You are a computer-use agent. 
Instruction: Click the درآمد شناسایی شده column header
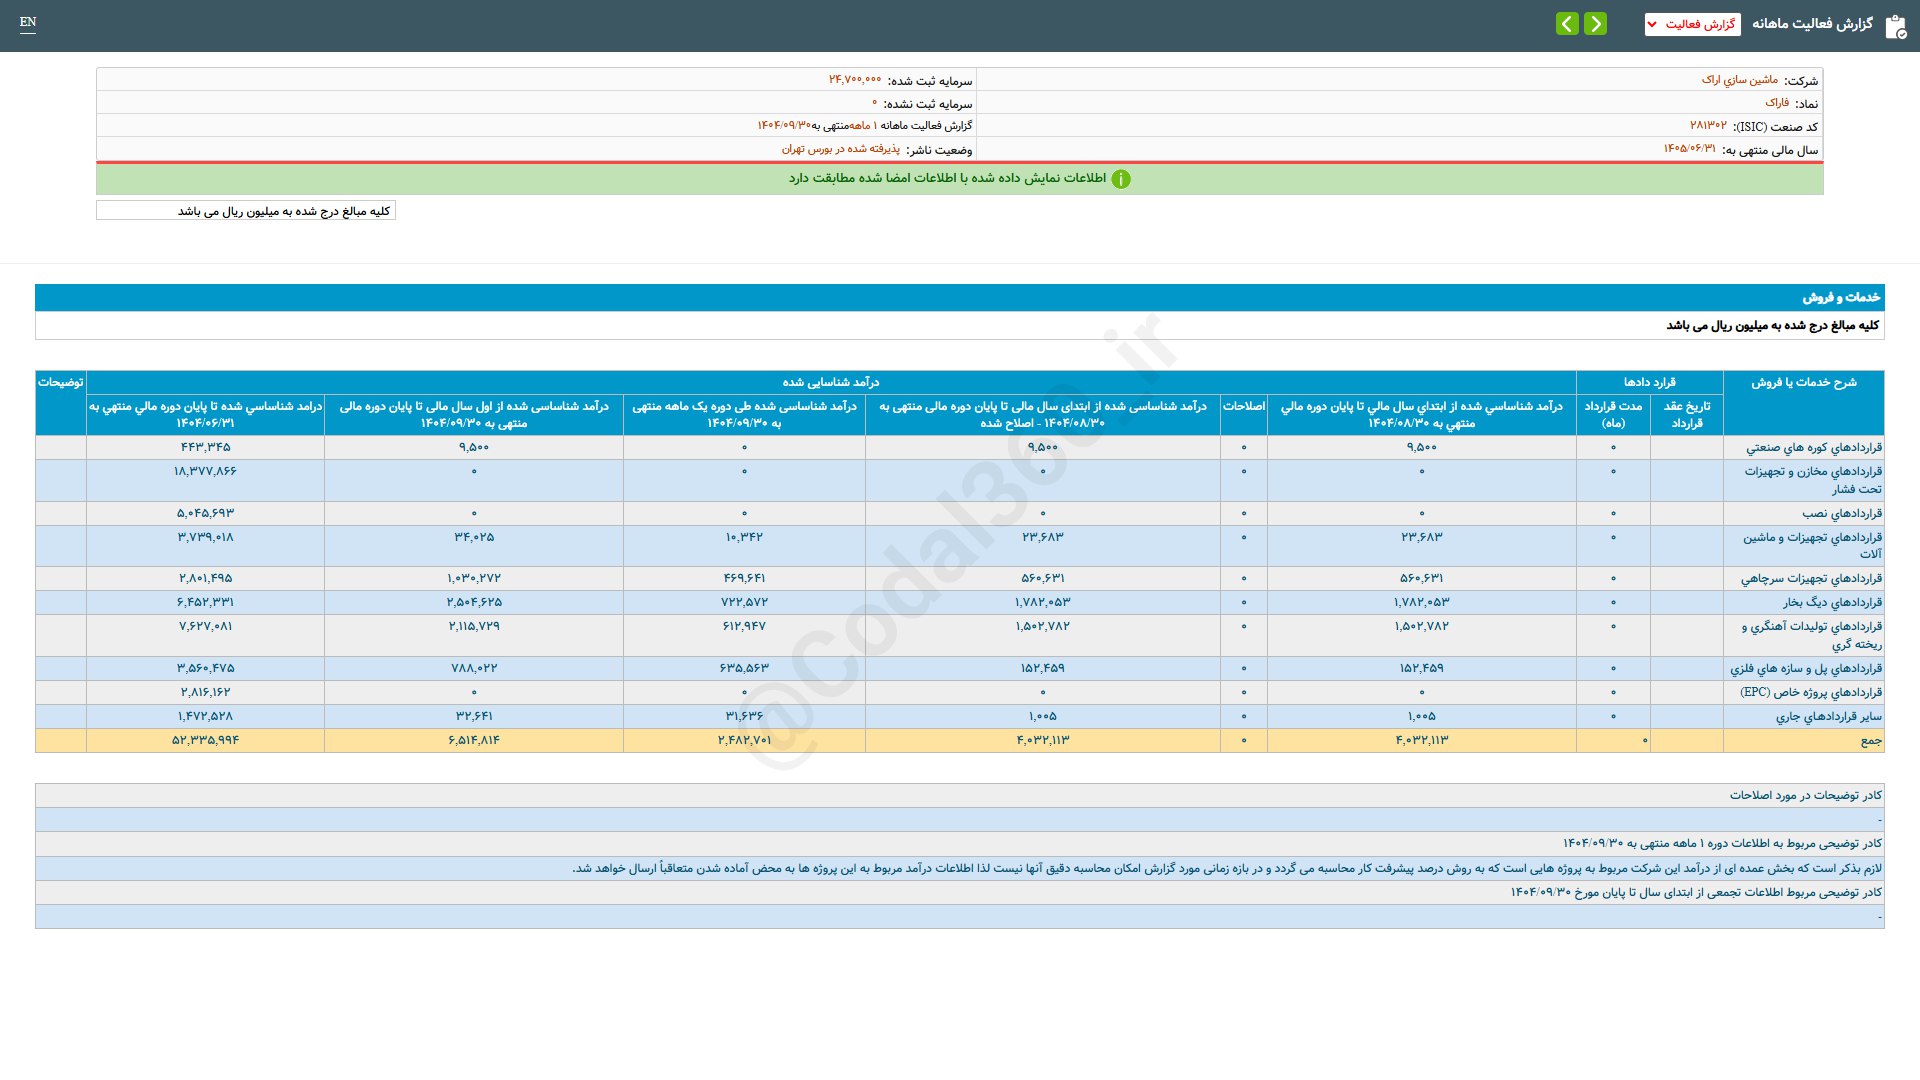[830, 382]
